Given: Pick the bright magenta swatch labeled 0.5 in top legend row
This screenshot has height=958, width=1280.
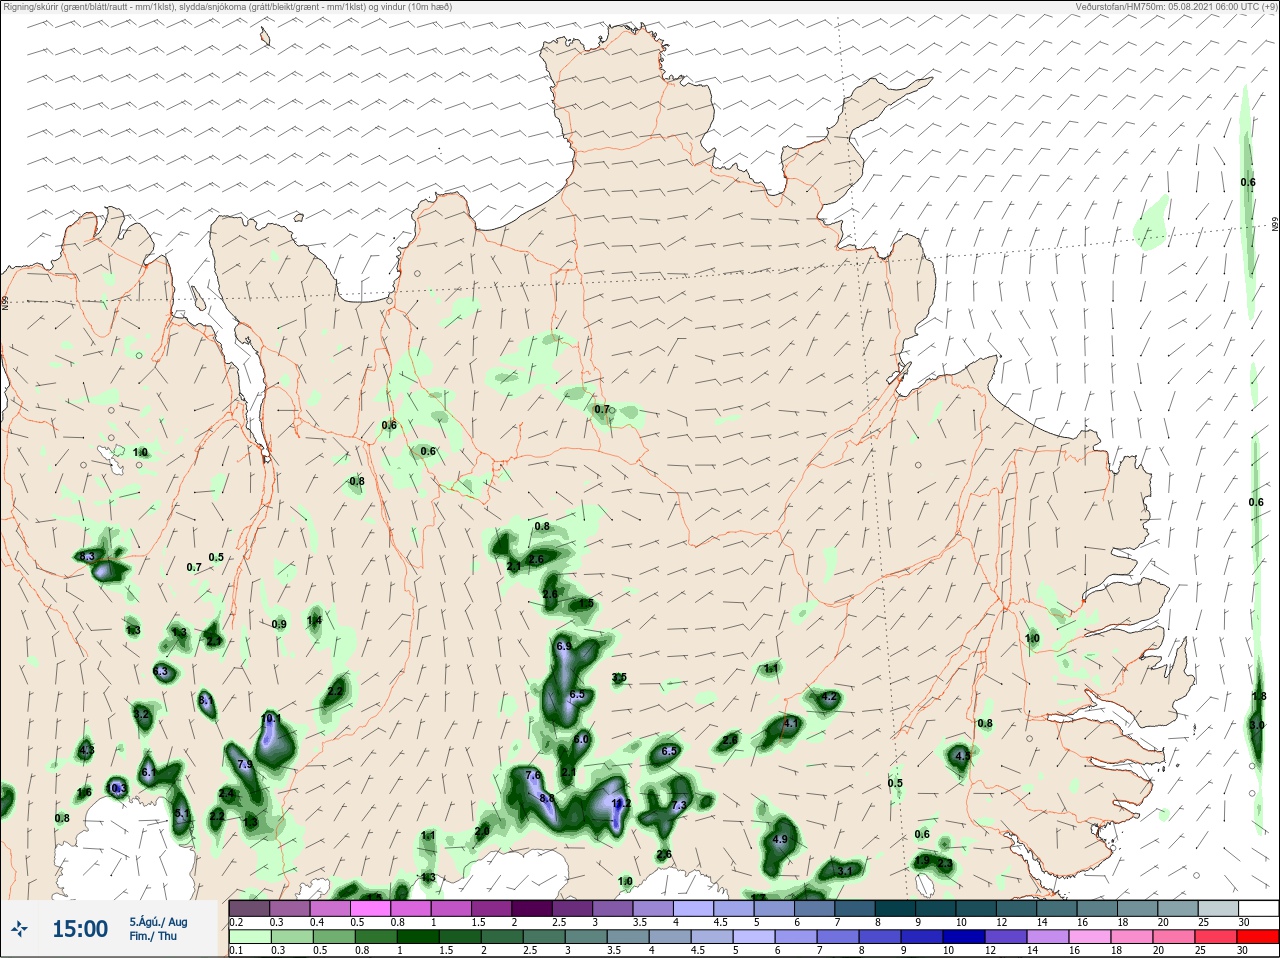Looking at the screenshot, I should tap(371, 908).
